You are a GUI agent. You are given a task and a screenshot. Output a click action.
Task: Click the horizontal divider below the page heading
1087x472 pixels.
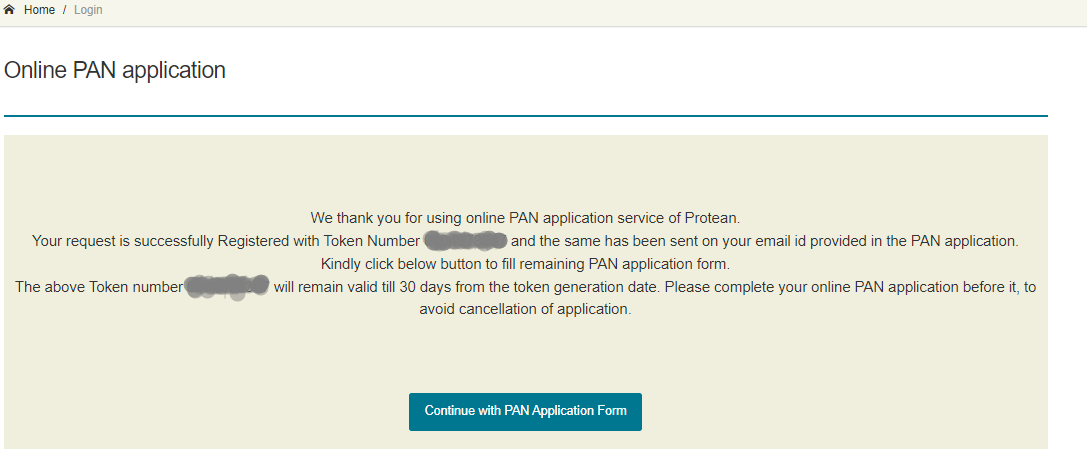coord(525,116)
